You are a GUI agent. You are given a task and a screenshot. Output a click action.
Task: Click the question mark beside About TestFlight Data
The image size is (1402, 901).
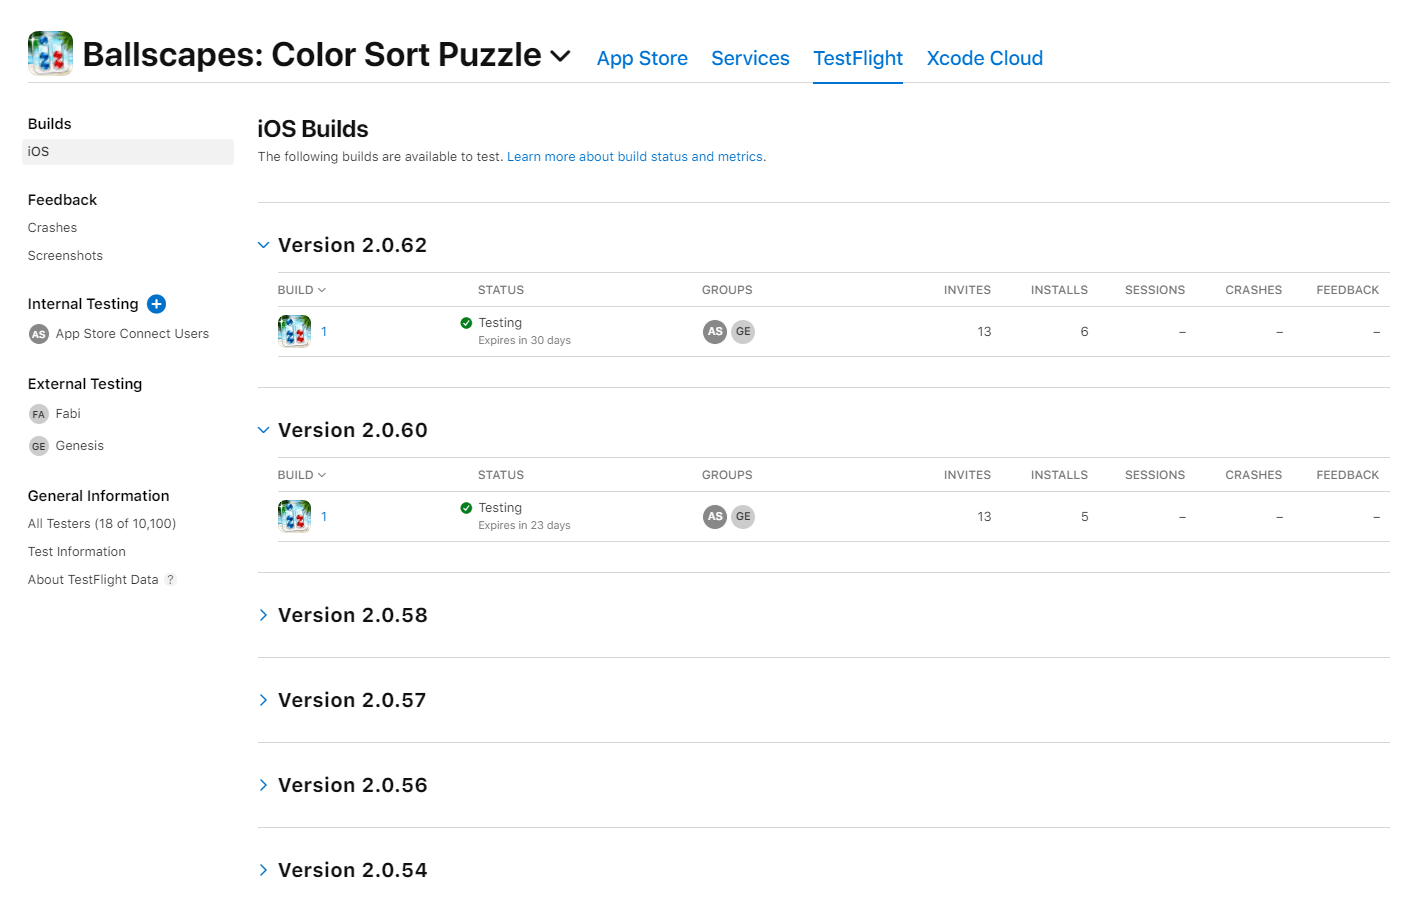click(x=170, y=579)
